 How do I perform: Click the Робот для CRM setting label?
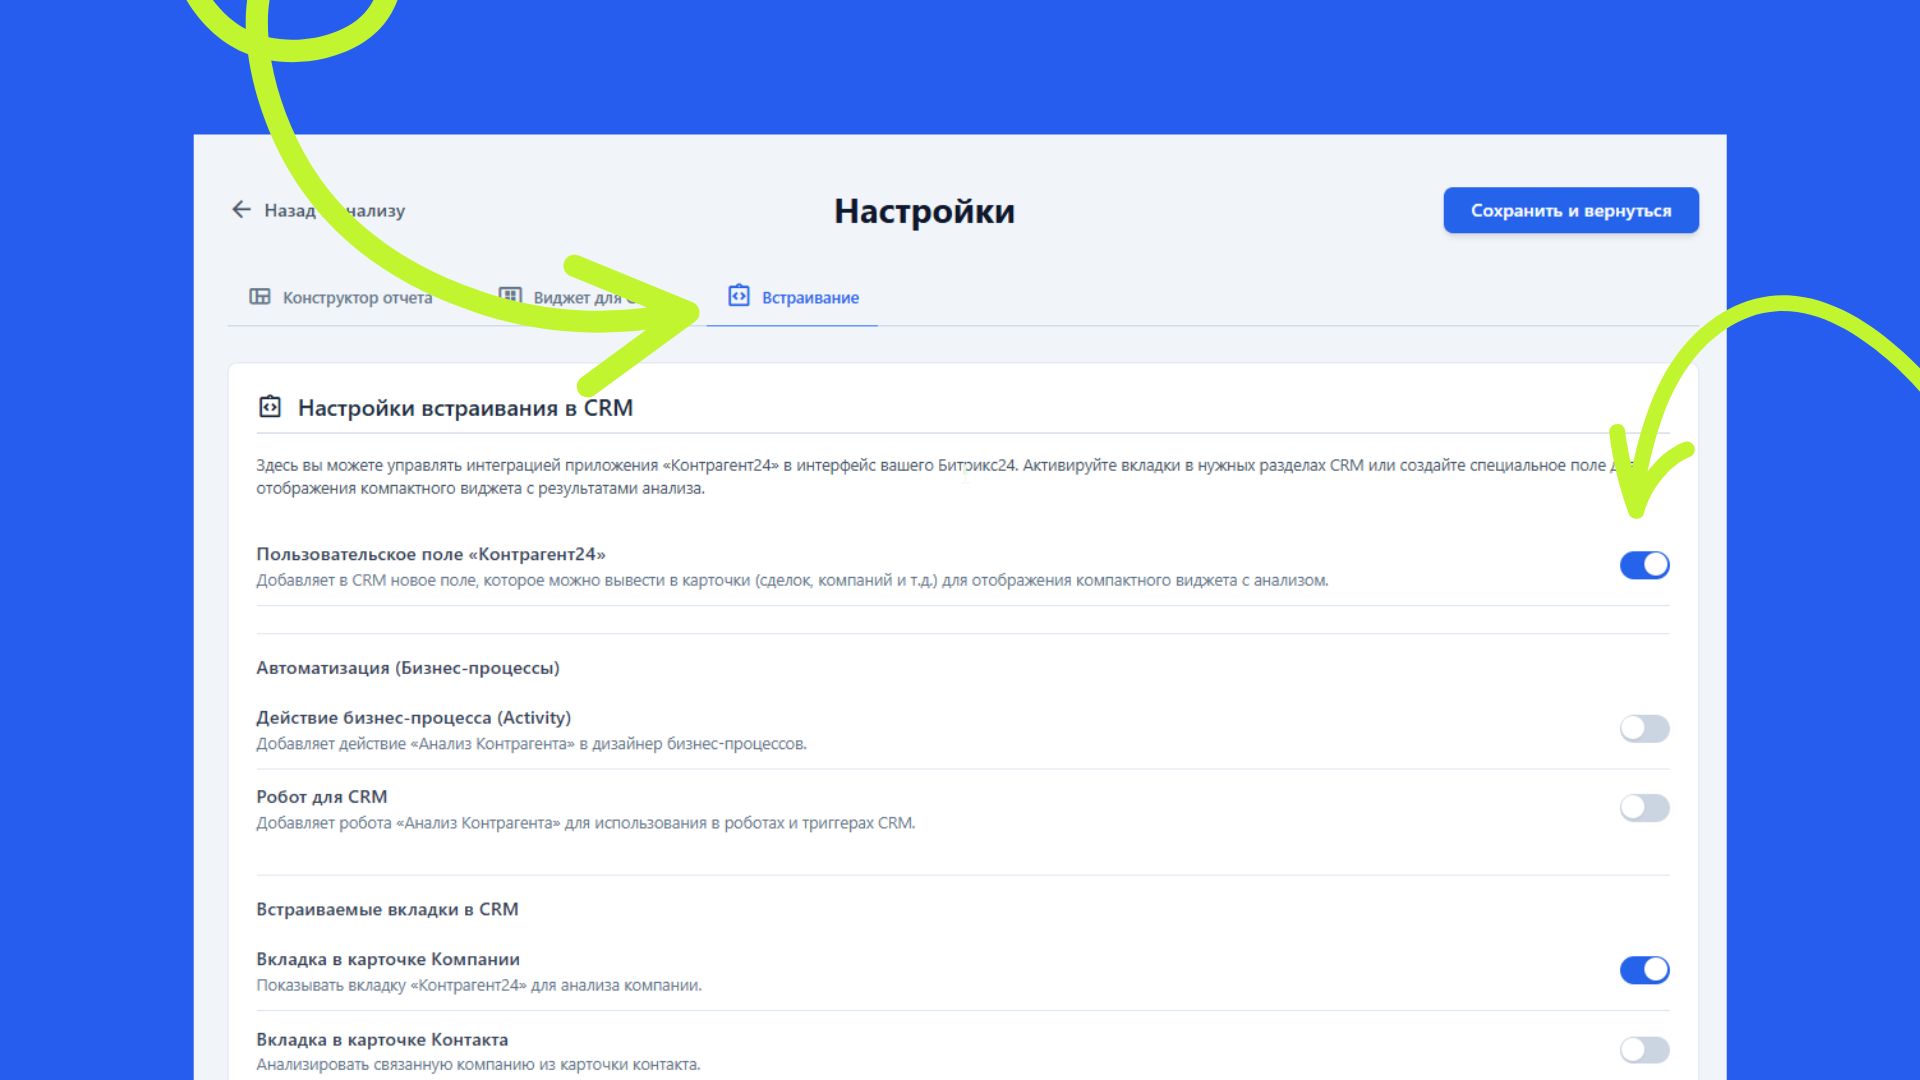point(321,797)
